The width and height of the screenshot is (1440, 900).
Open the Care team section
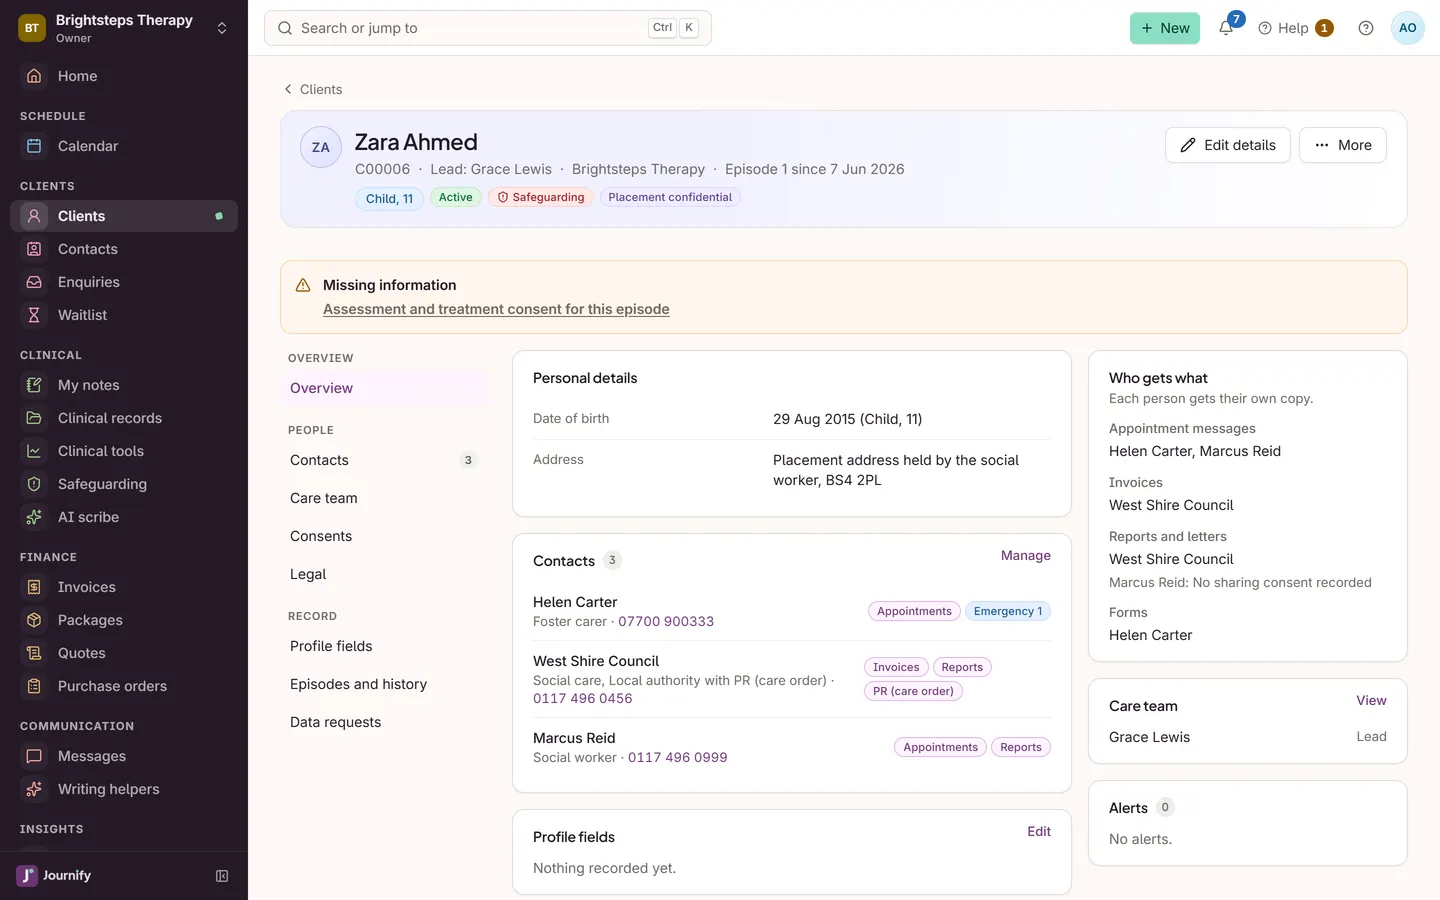[x=384, y=498]
